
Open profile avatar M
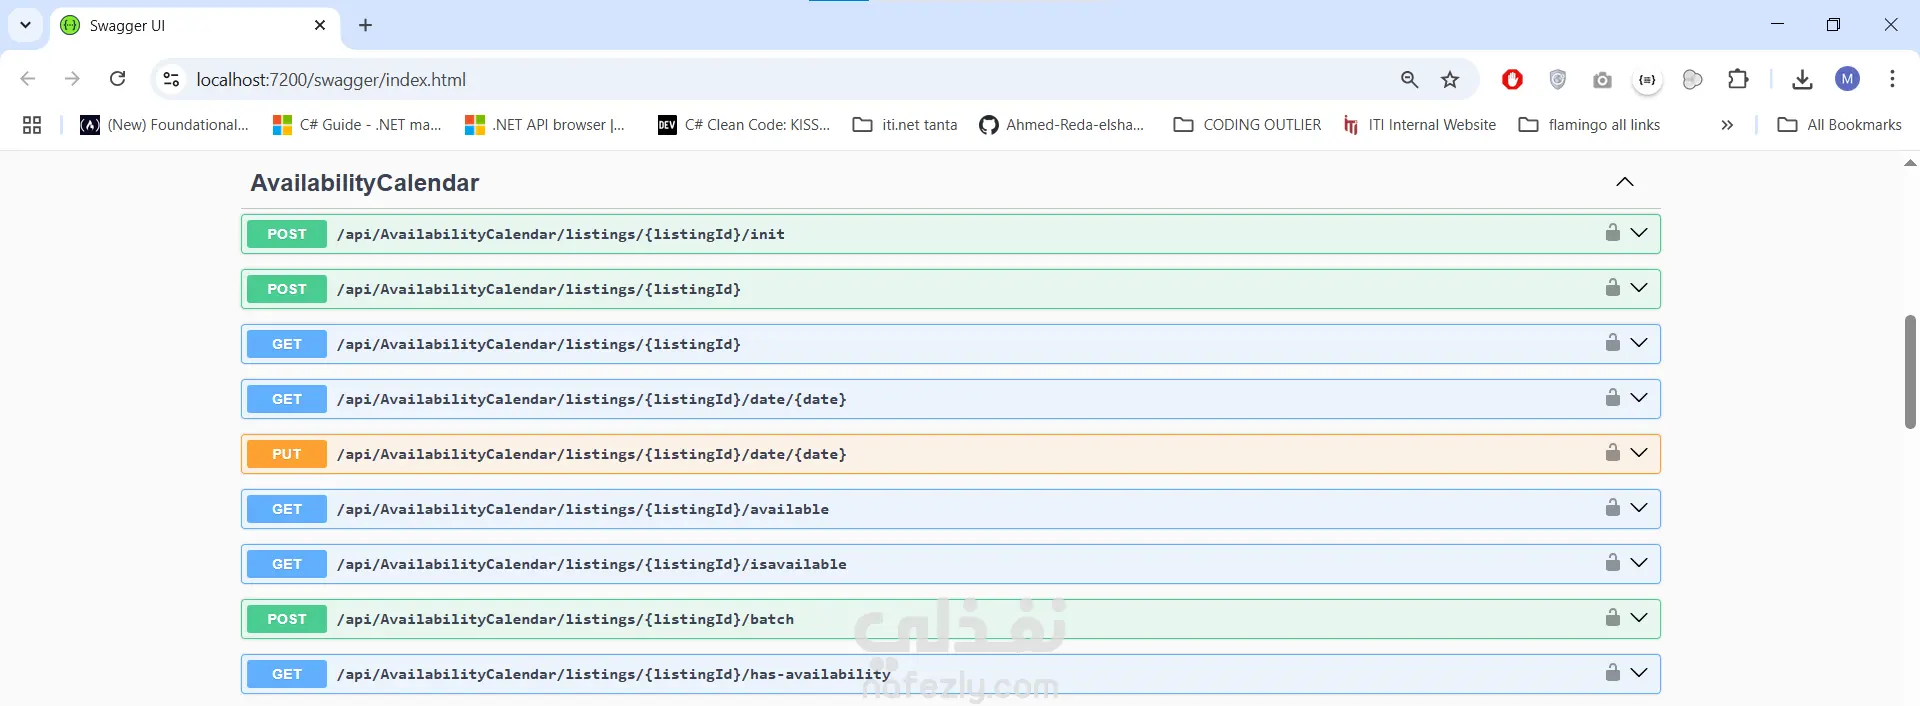tap(1847, 79)
